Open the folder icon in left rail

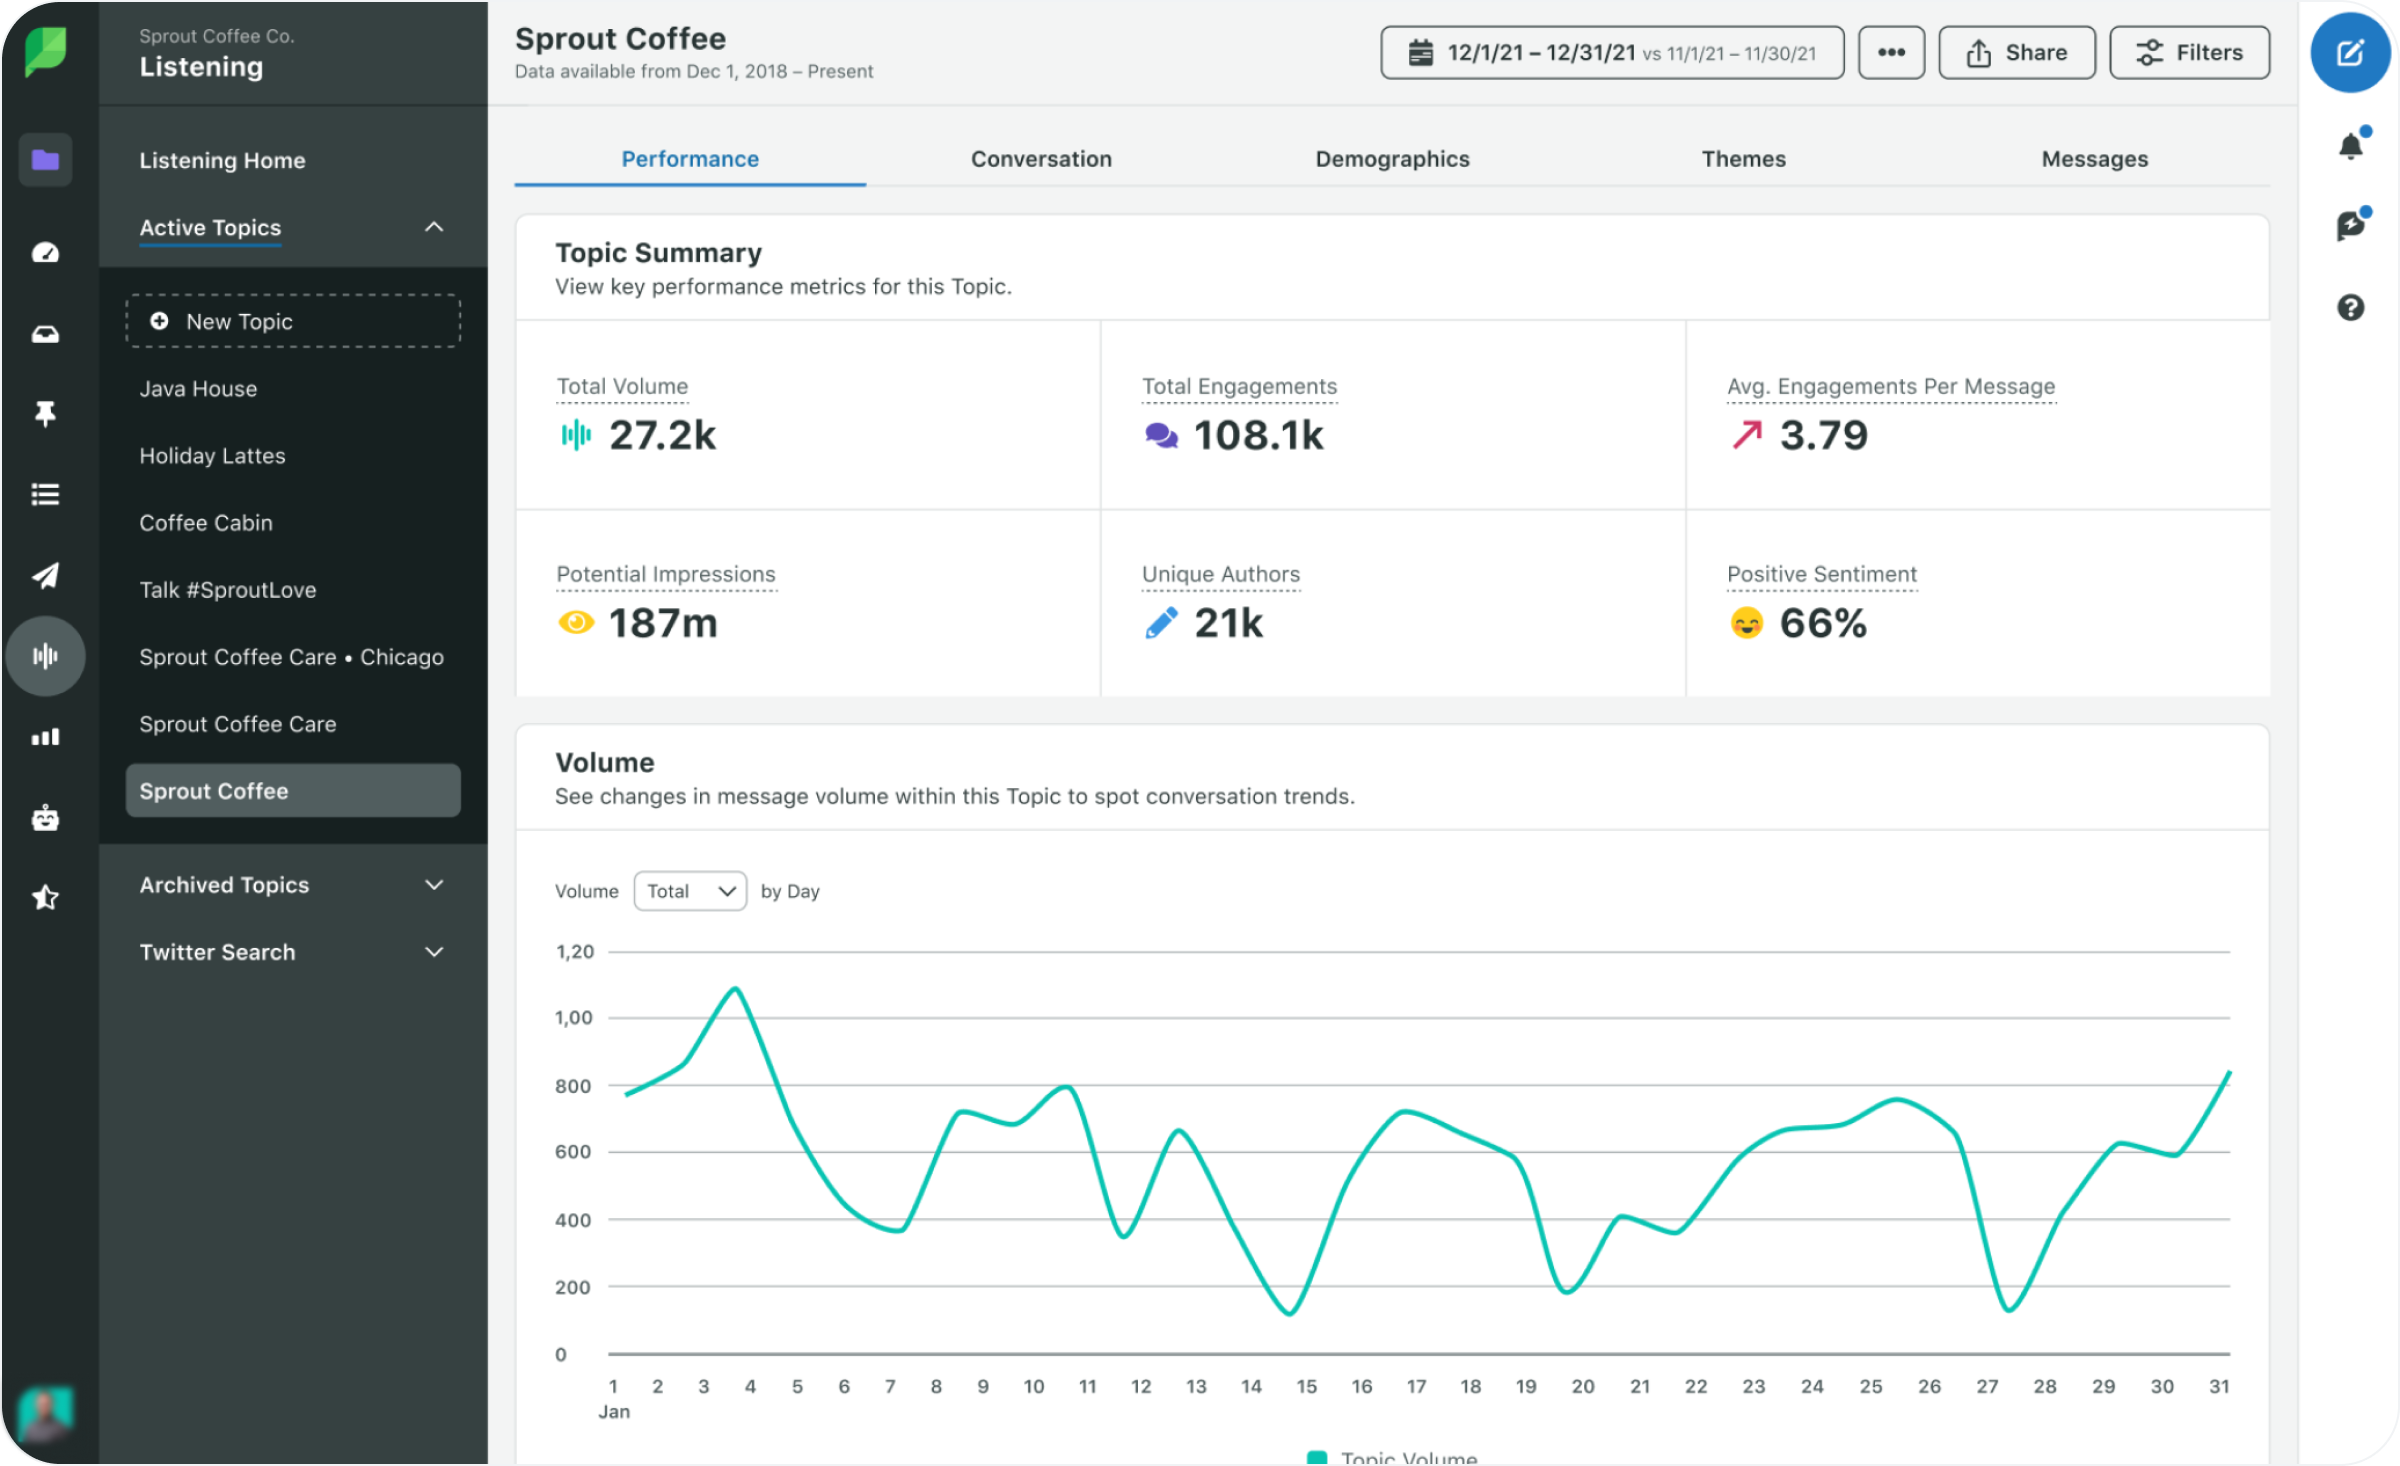pyautogui.click(x=45, y=160)
